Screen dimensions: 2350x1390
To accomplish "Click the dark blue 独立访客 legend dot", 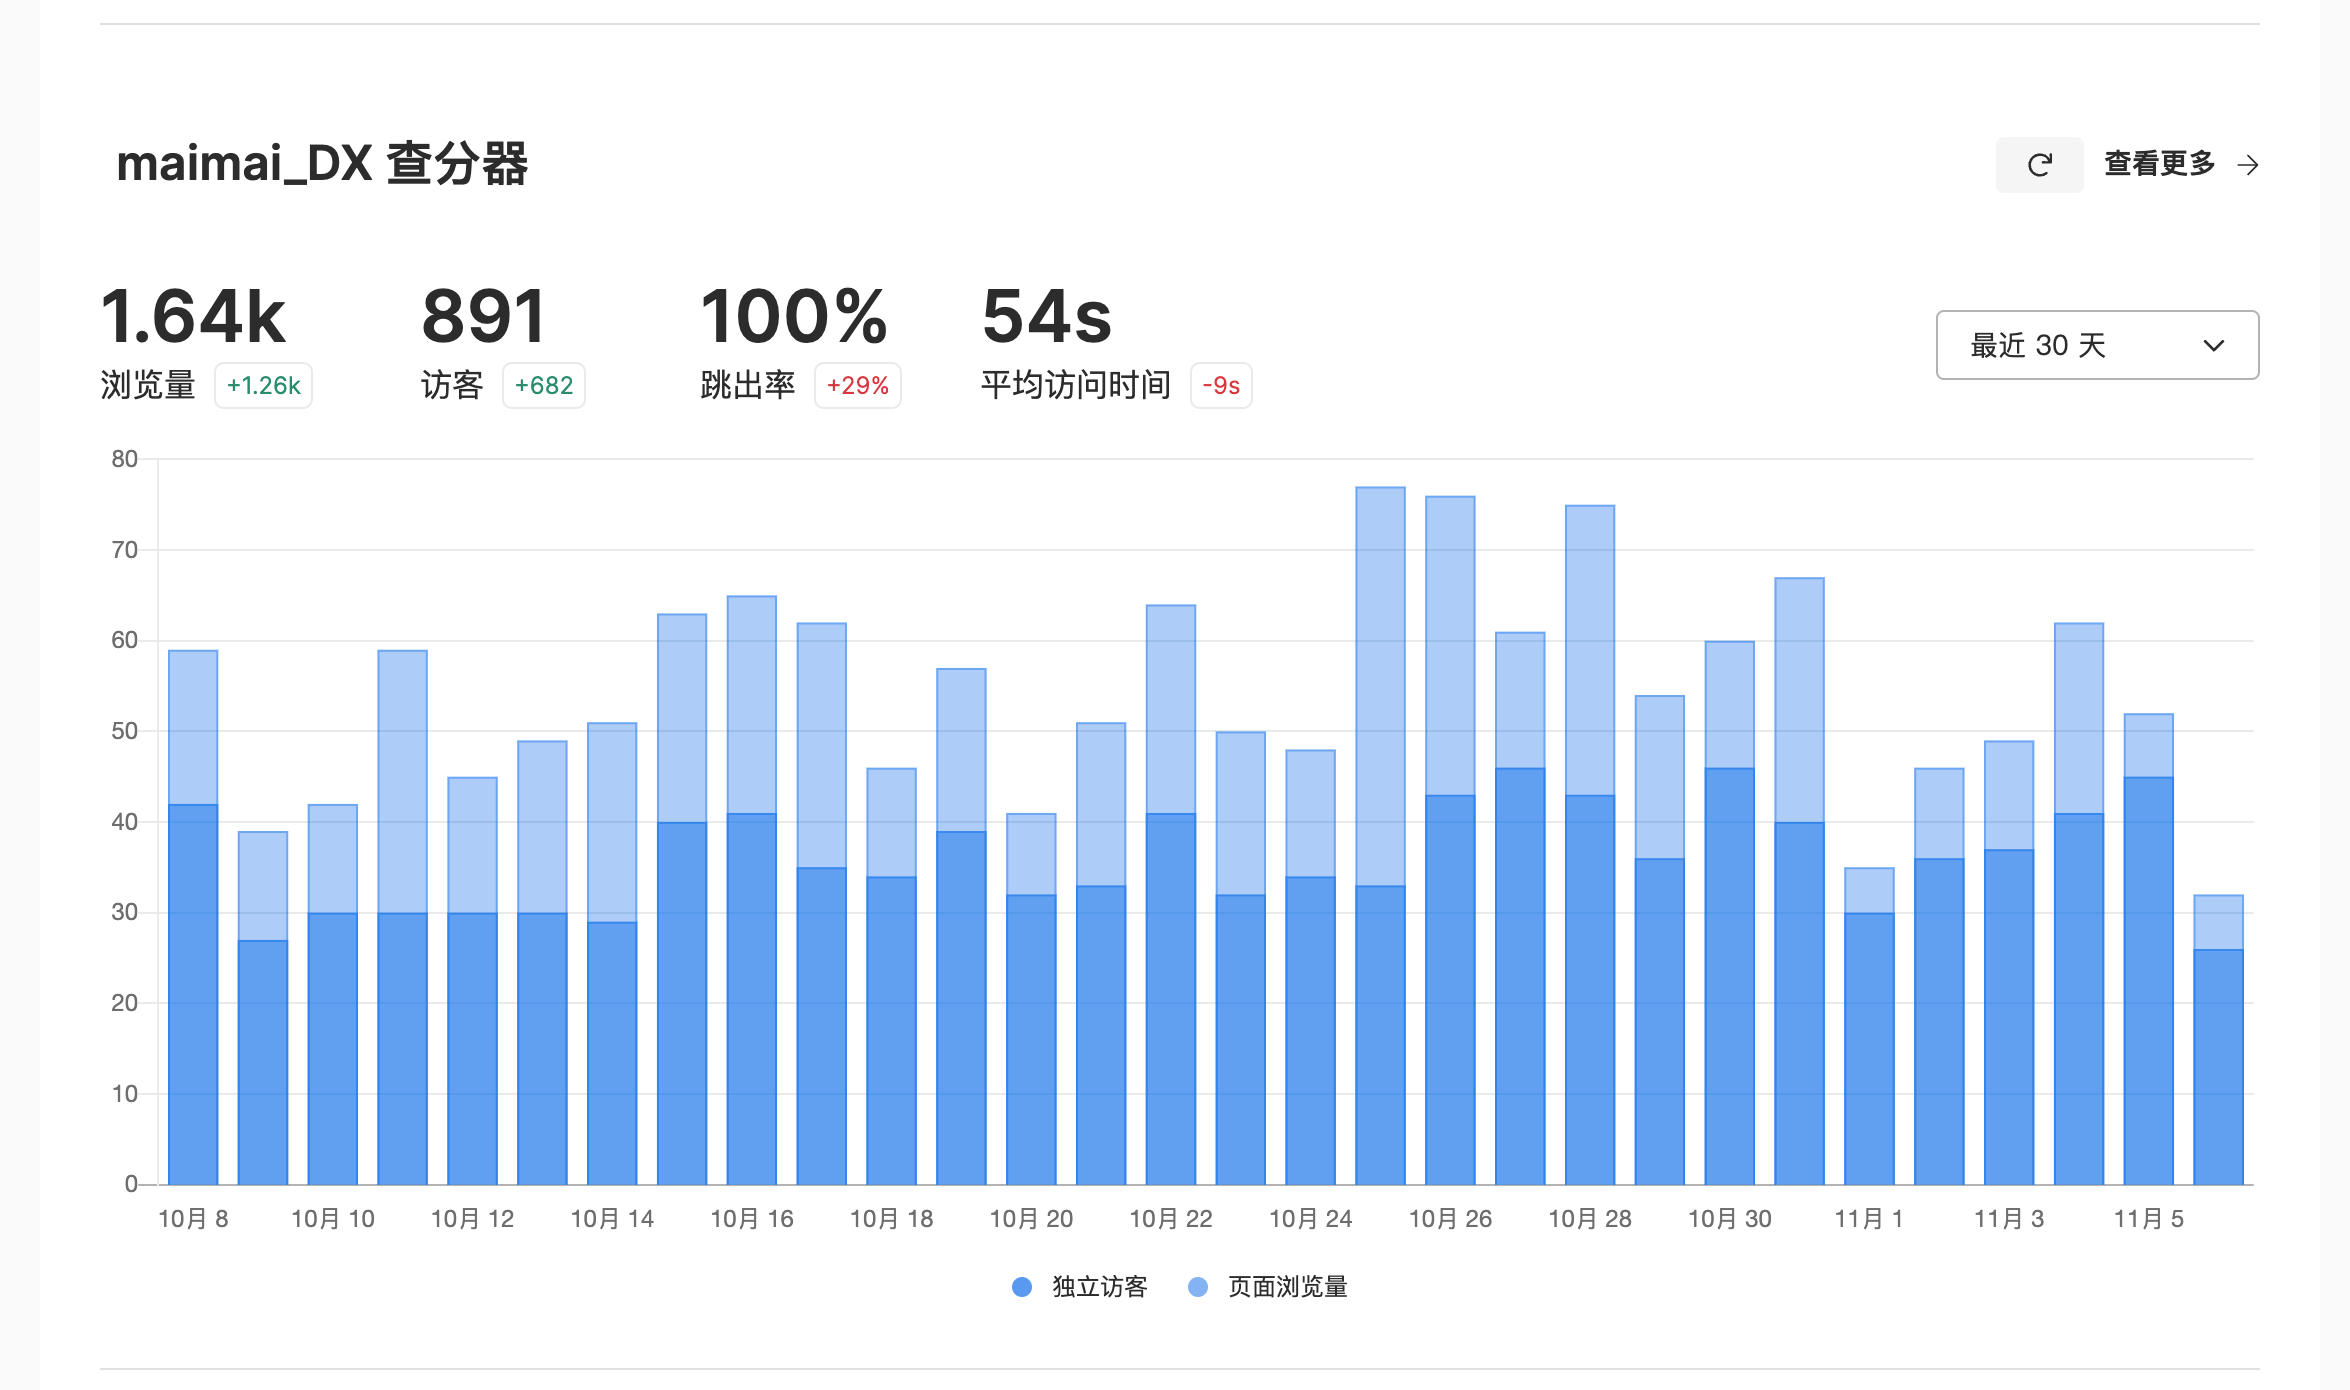I will [x=1021, y=1287].
